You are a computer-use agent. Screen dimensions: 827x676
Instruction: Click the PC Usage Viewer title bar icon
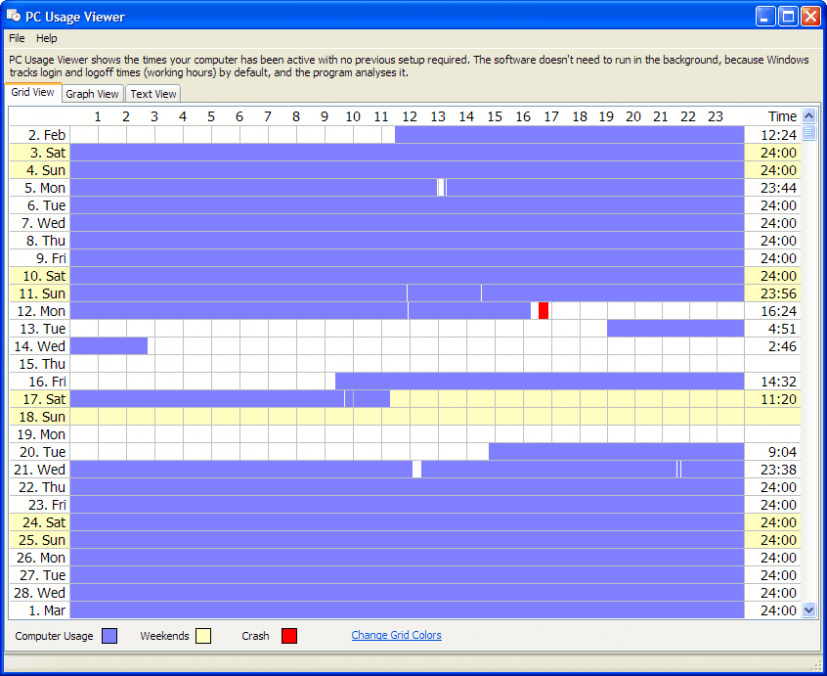14,16
